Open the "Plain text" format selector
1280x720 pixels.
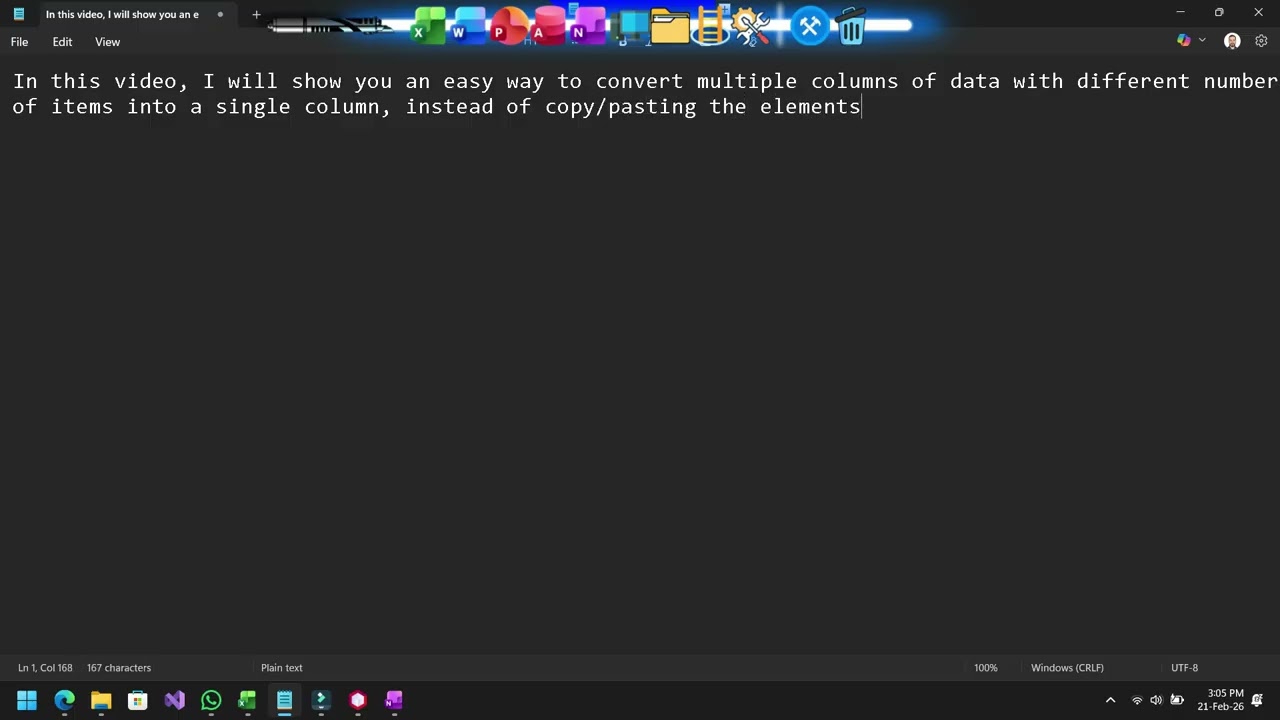281,668
